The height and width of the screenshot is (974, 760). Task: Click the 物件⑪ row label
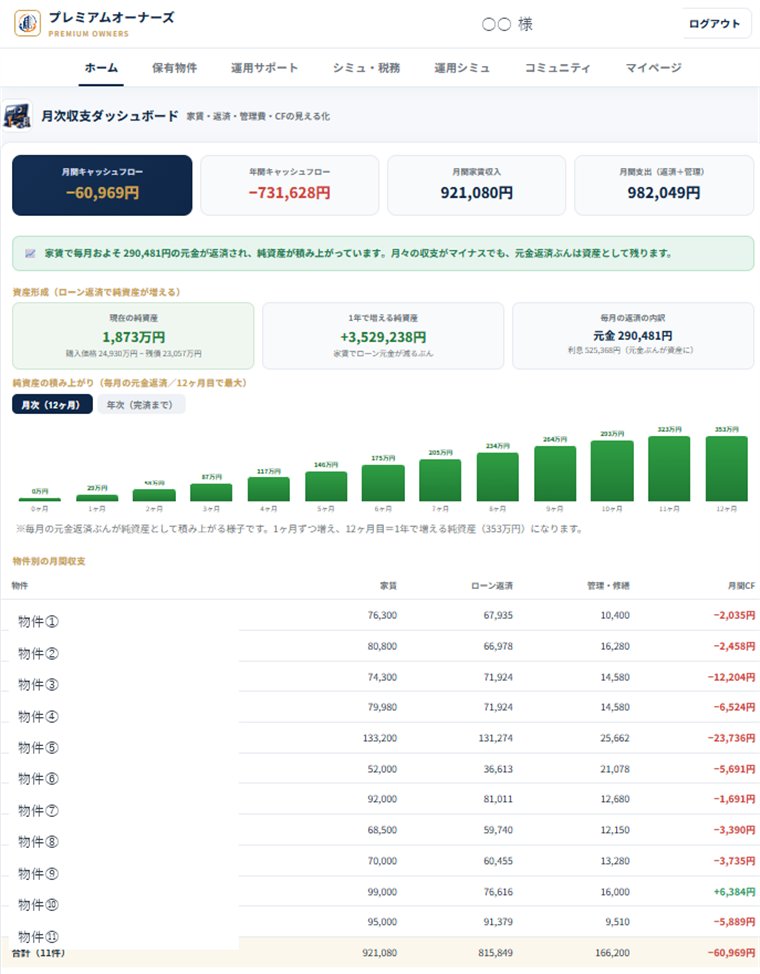38,936
